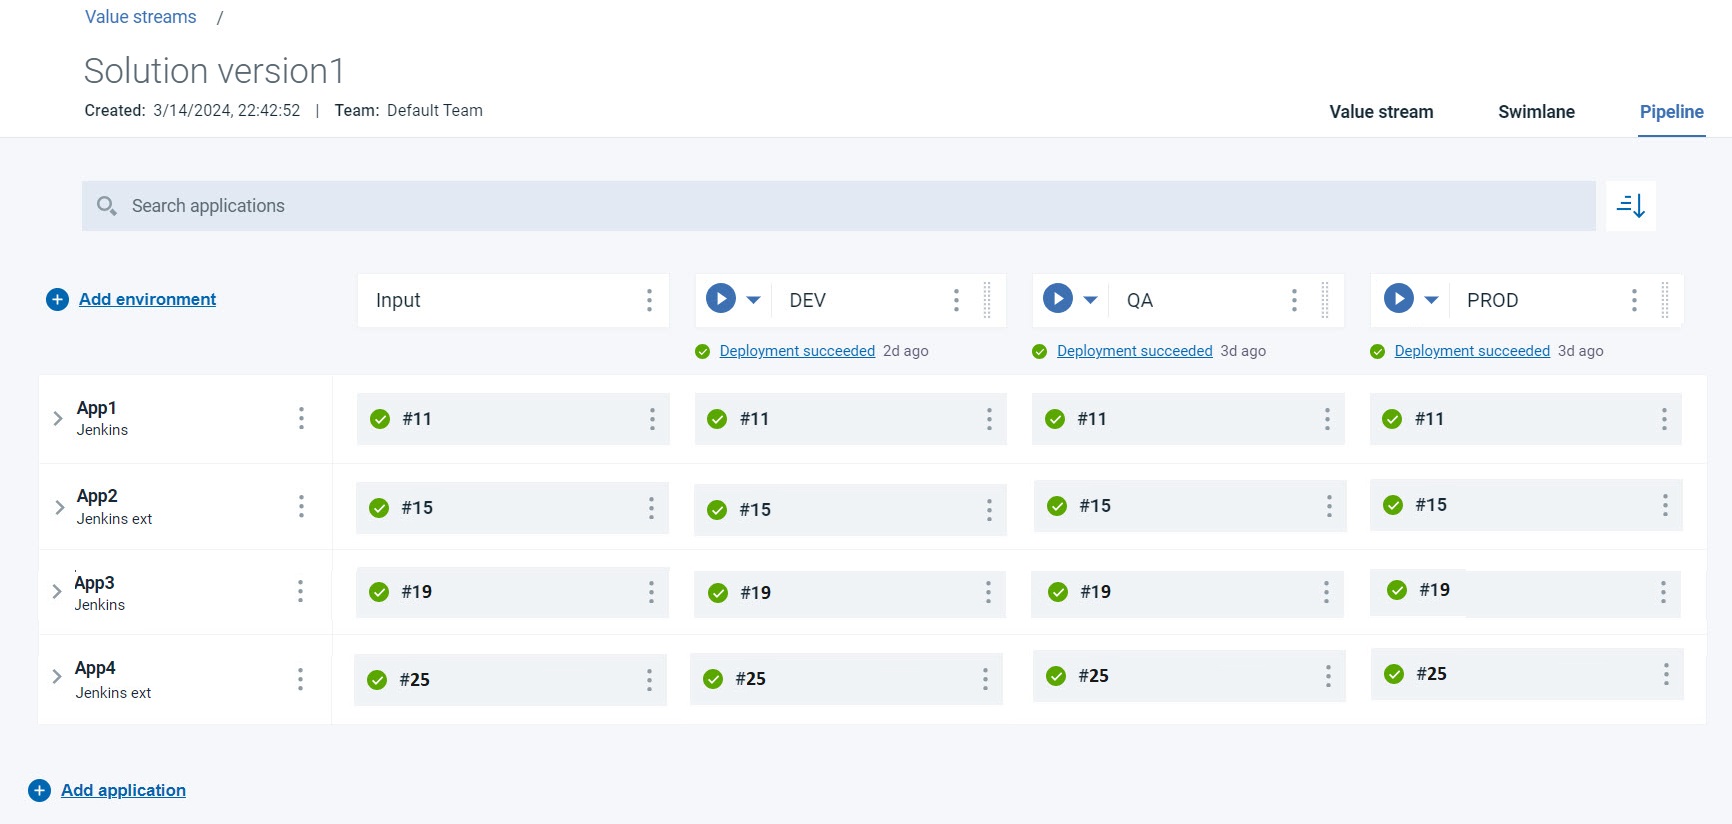Run the DEV environment deployment
1732x824 pixels.
point(720,299)
